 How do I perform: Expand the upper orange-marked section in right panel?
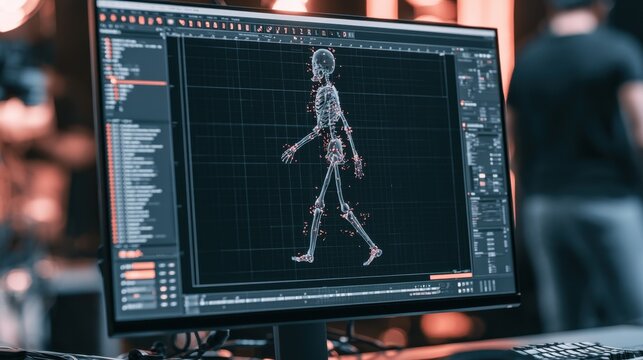(x=463, y=104)
